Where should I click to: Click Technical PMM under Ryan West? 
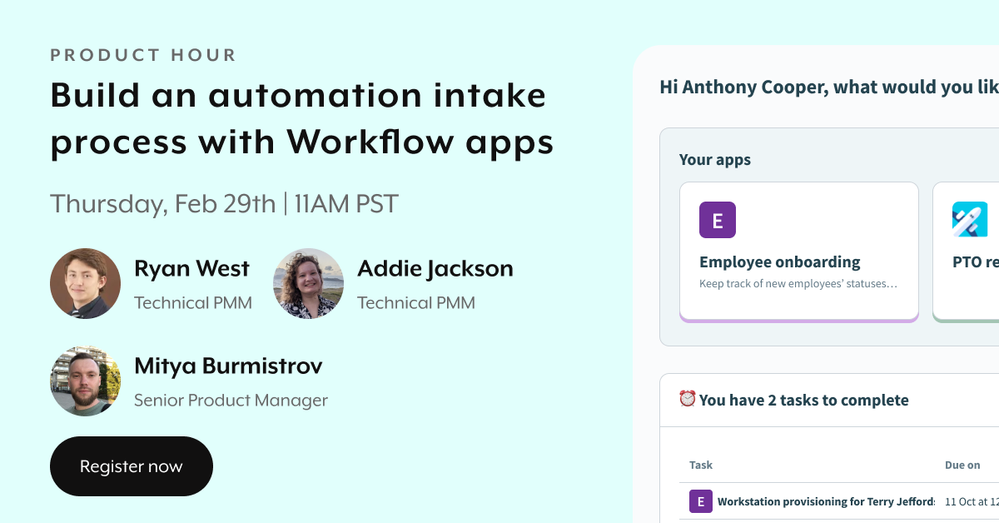pyautogui.click(x=193, y=303)
